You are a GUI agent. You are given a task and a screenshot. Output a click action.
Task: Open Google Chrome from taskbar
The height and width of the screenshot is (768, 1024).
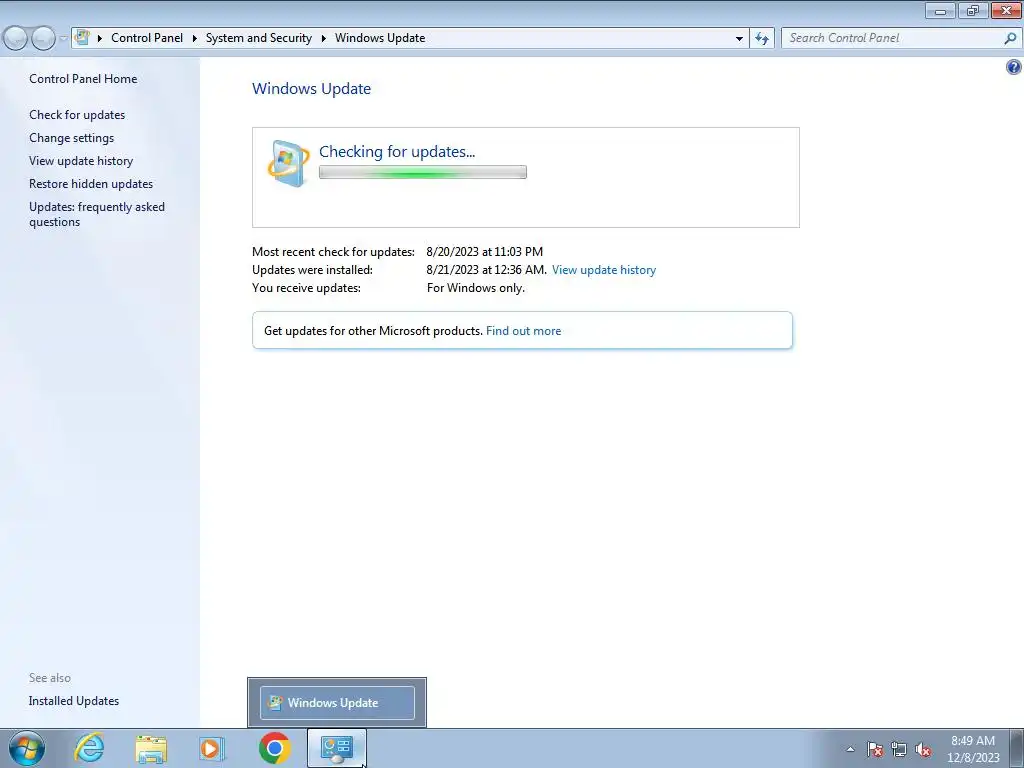click(274, 748)
